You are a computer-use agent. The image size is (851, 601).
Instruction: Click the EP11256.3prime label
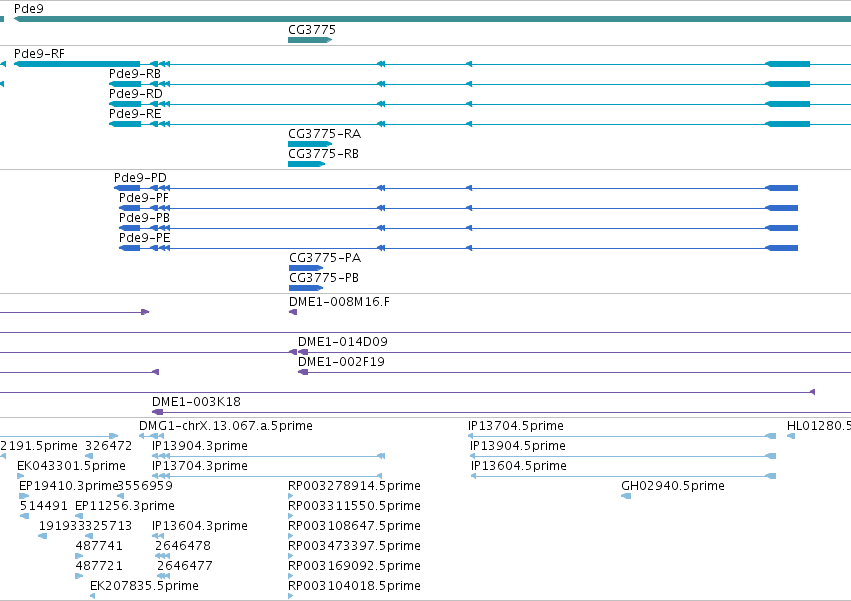[125, 506]
